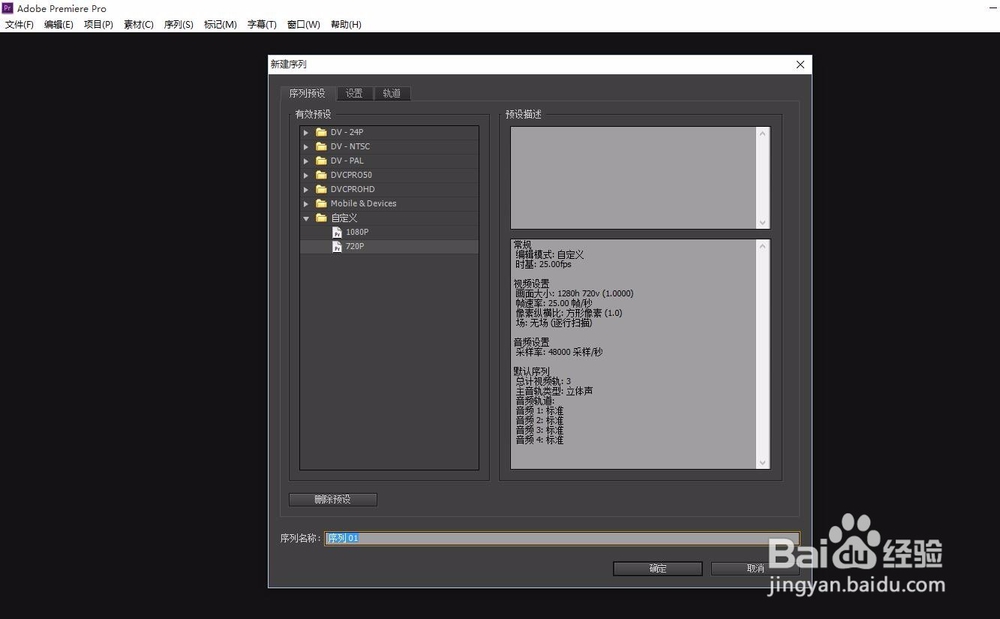The image size is (1000, 619).
Task: Switch to the 轨道 tab
Action: (x=392, y=93)
